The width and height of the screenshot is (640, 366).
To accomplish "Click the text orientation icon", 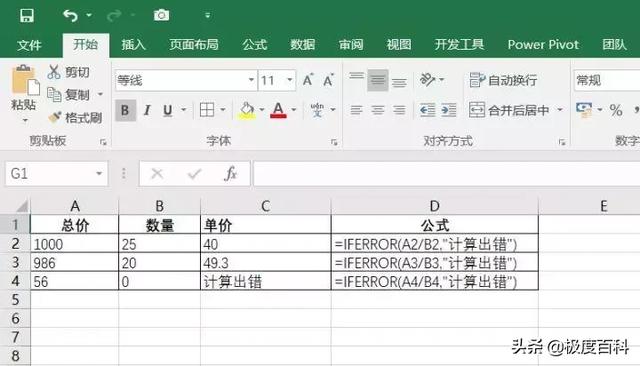I will [428, 80].
